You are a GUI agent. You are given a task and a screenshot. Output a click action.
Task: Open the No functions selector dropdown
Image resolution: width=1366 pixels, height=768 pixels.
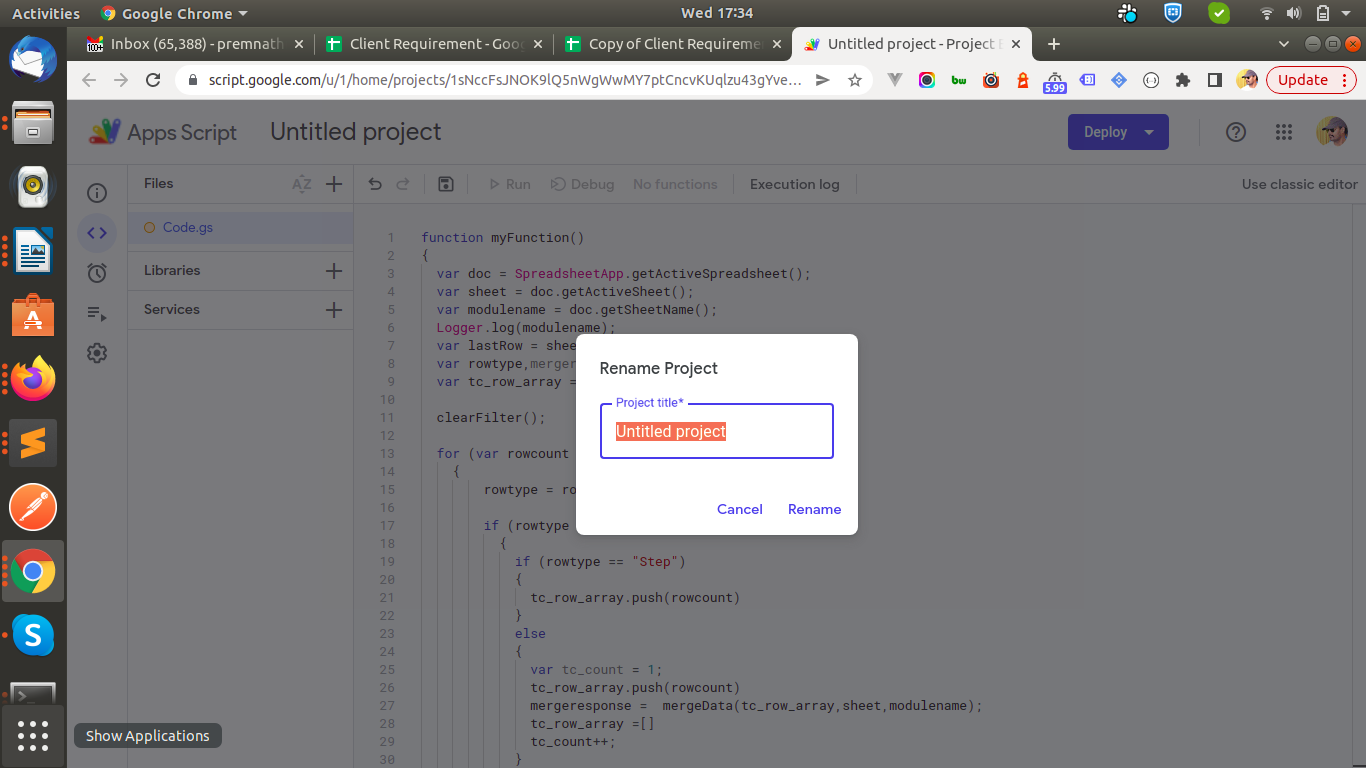click(675, 184)
